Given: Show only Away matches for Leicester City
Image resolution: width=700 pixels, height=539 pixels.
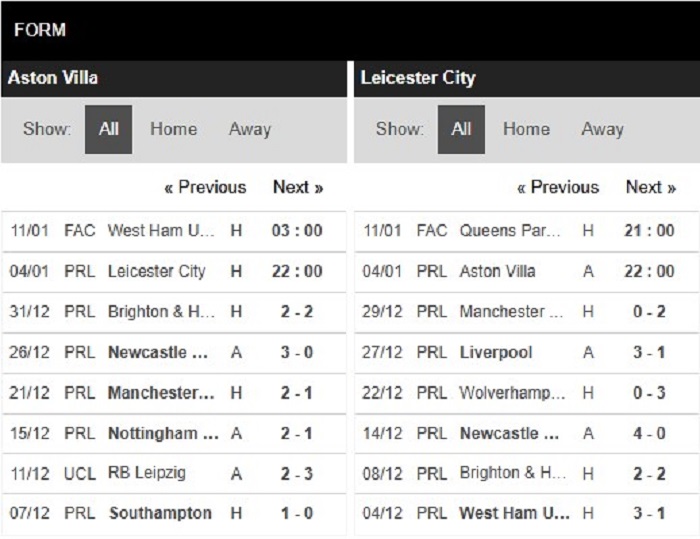Looking at the screenshot, I should 602,129.
